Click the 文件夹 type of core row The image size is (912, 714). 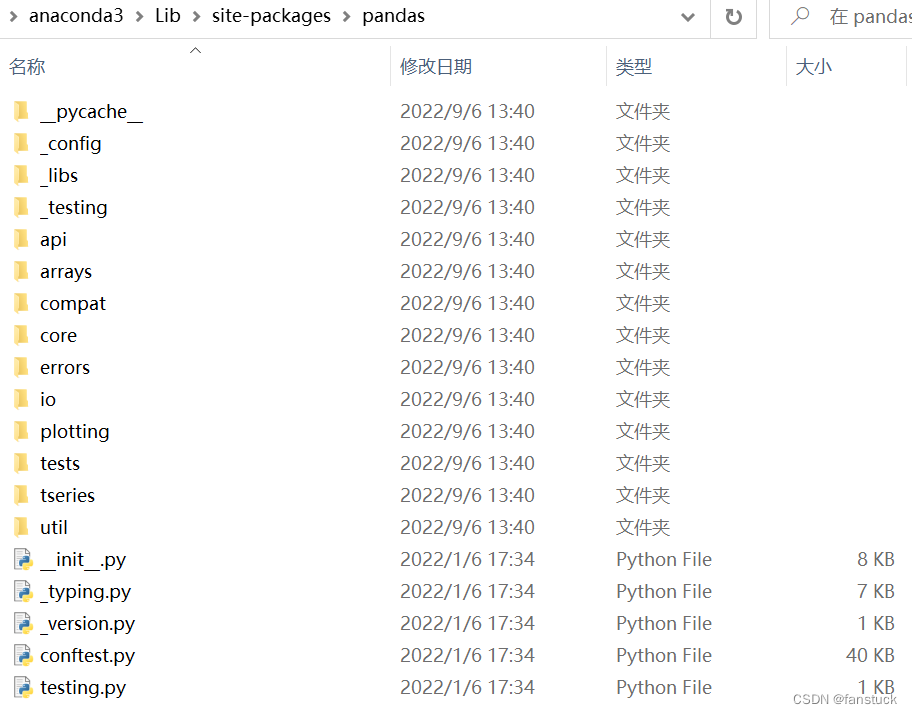[643, 335]
